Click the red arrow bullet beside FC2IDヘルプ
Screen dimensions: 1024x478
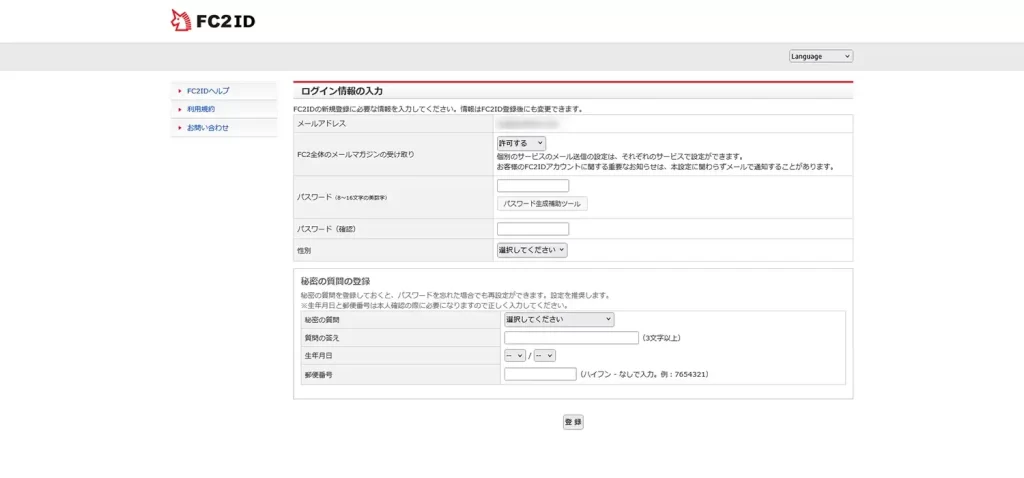[x=179, y=91]
